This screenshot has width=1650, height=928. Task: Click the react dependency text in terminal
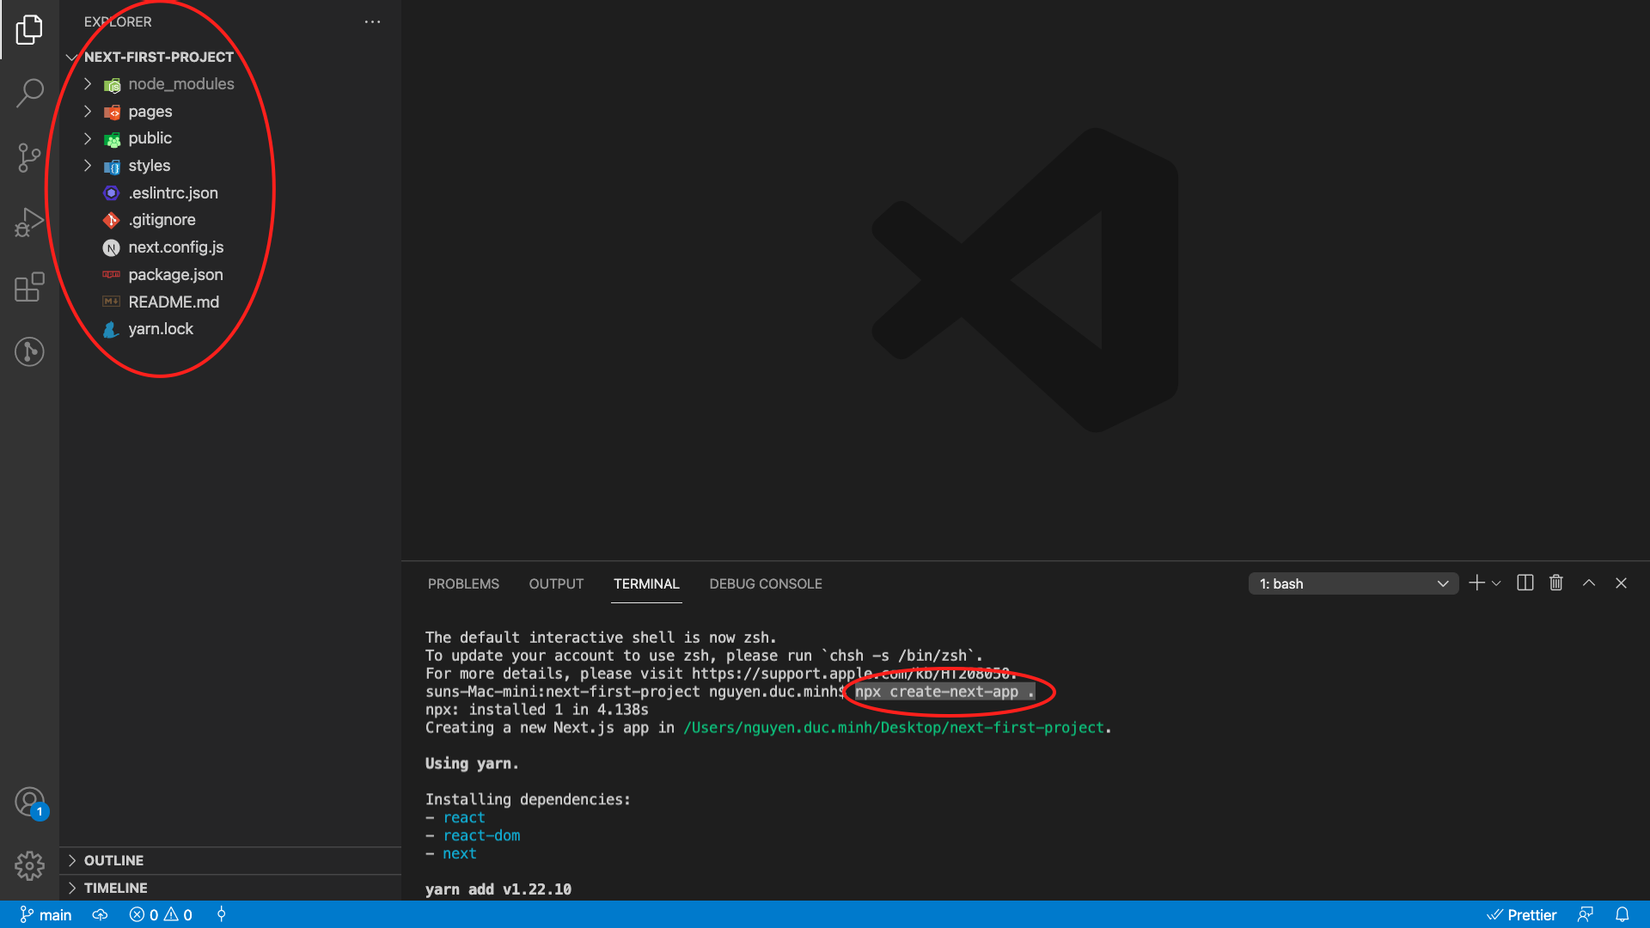(464, 818)
